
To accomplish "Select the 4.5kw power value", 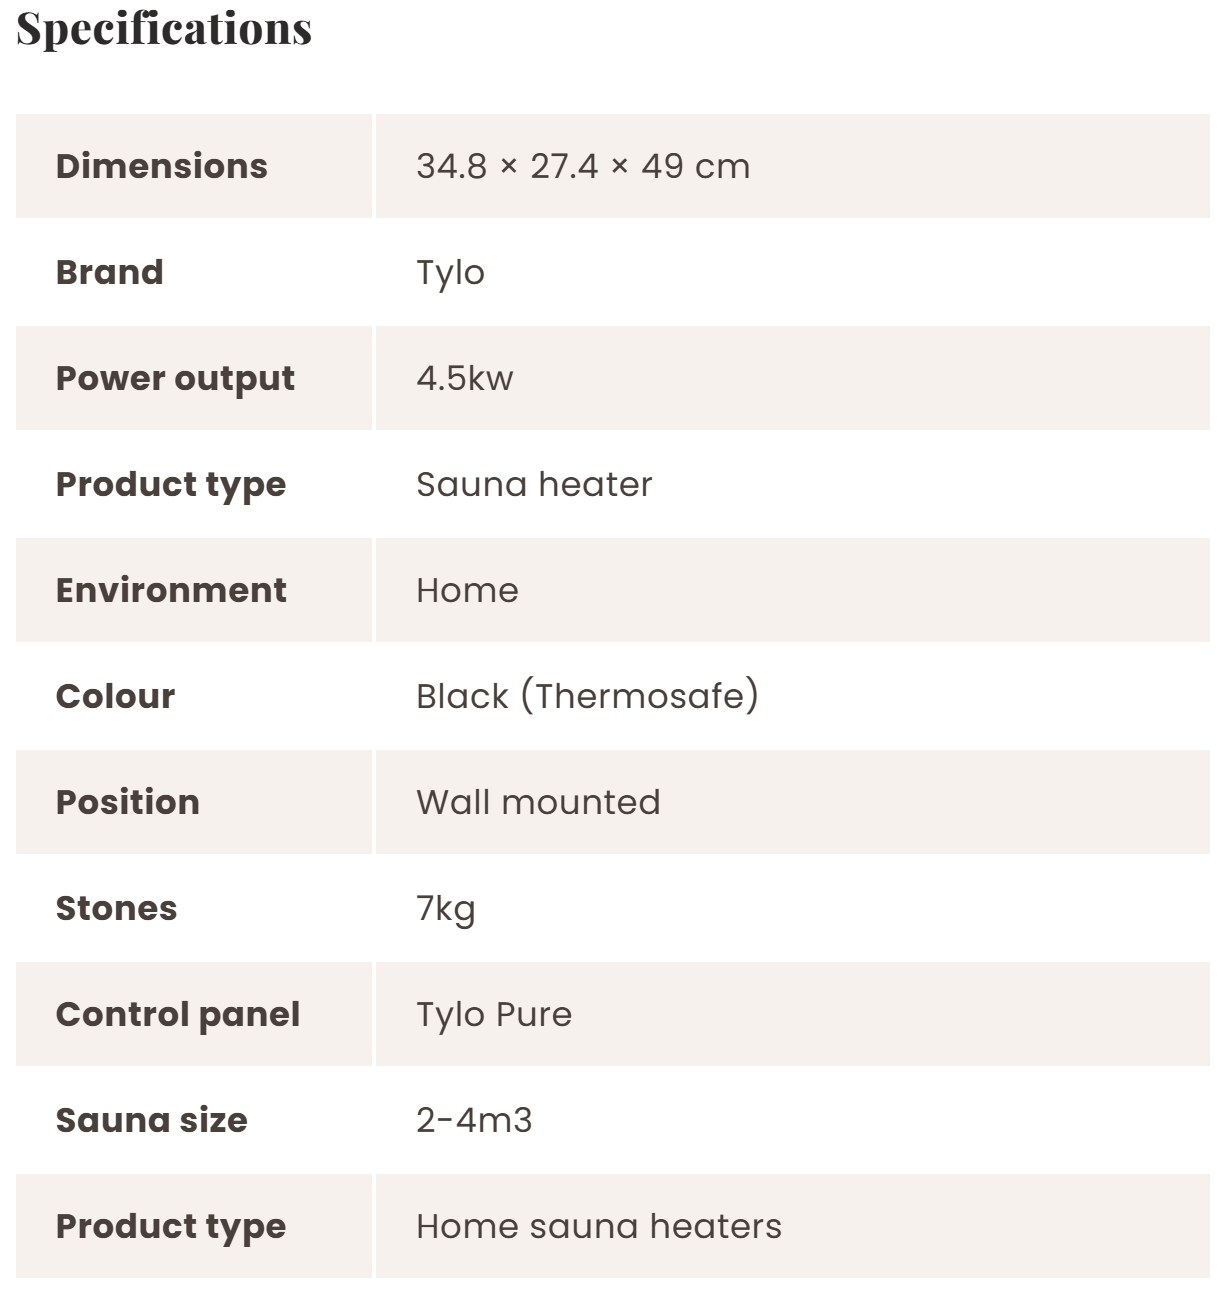I will (x=464, y=378).
